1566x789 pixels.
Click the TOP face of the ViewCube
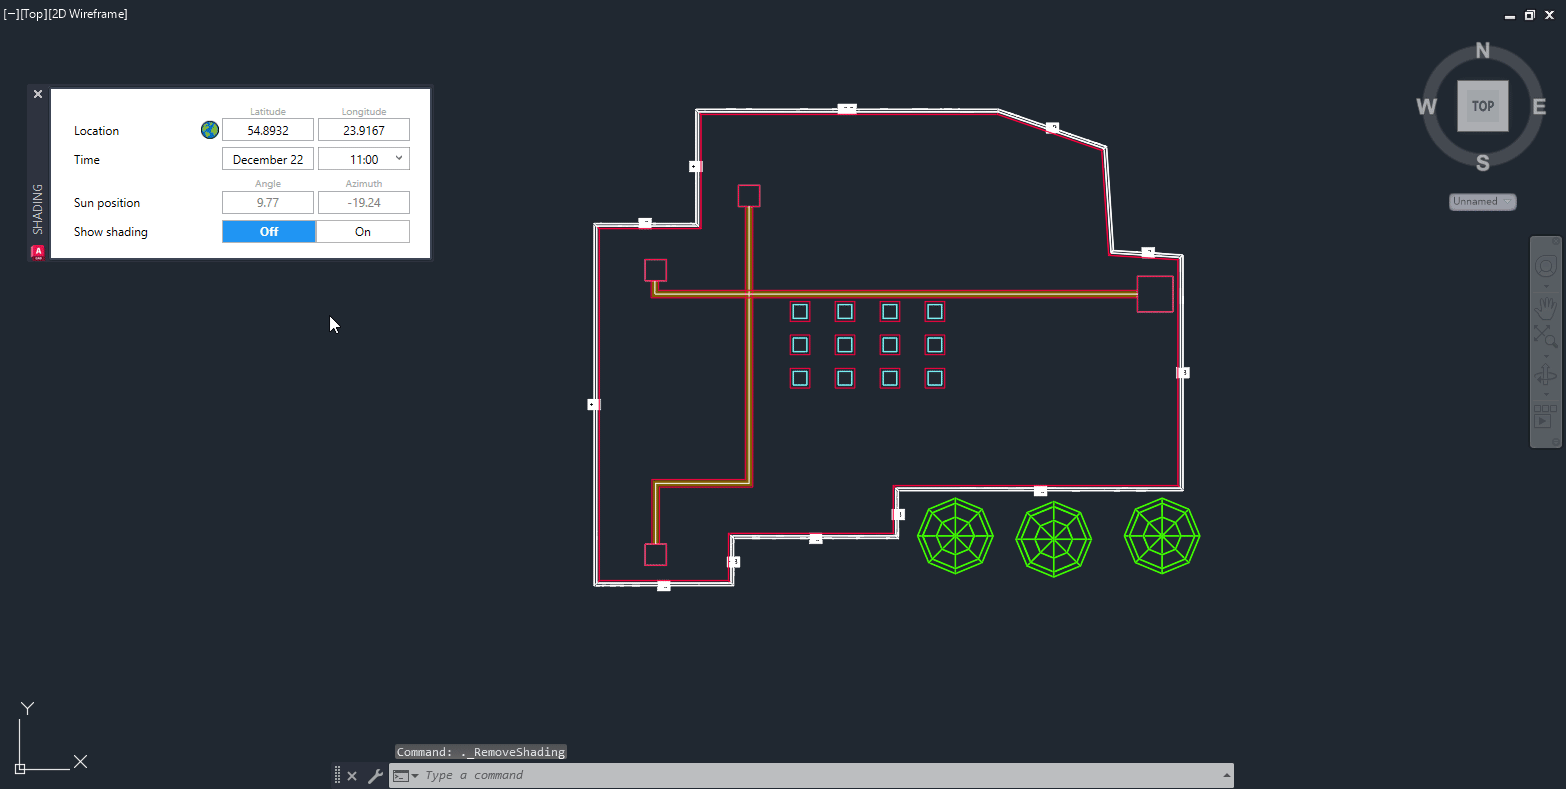(x=1483, y=105)
